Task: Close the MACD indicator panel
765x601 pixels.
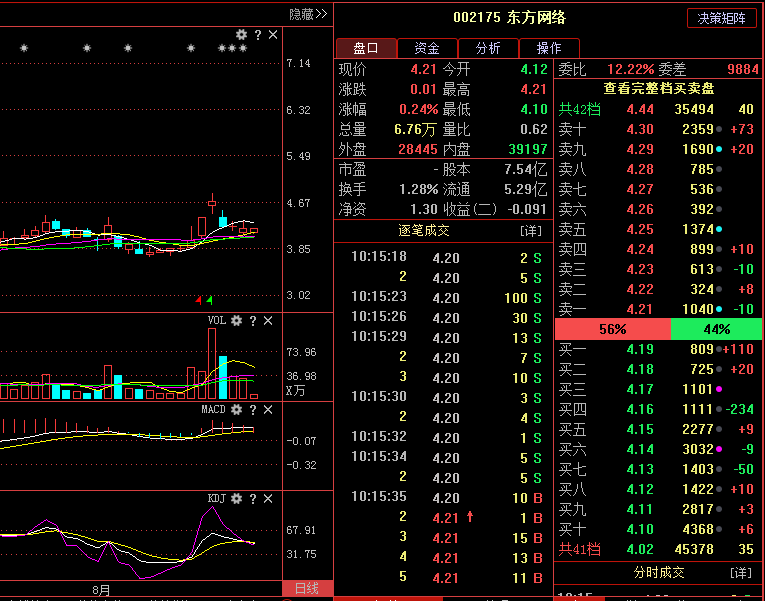Action: pyautogui.click(x=268, y=409)
